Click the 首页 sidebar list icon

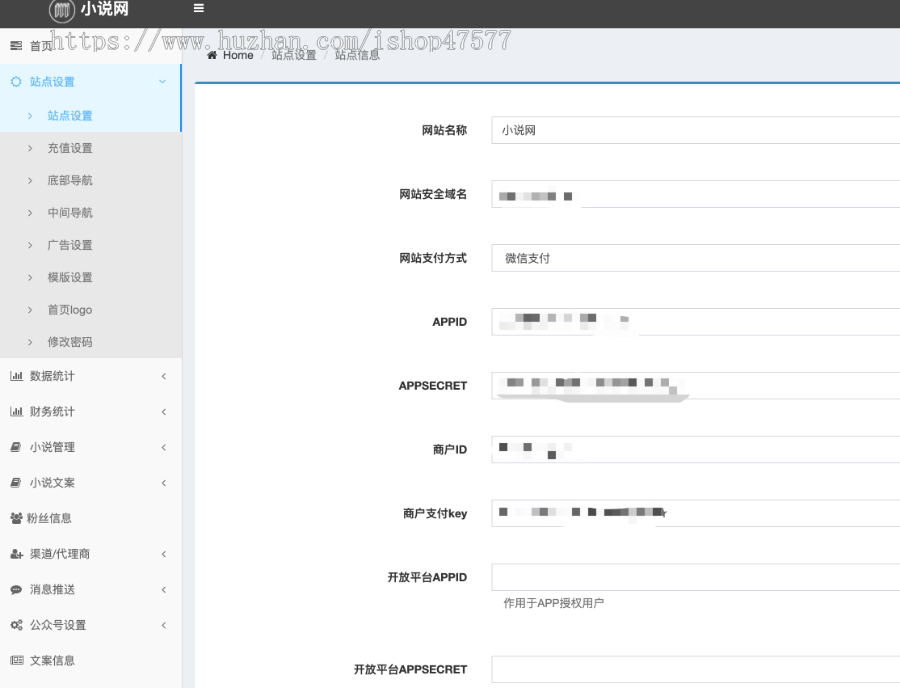point(16,45)
